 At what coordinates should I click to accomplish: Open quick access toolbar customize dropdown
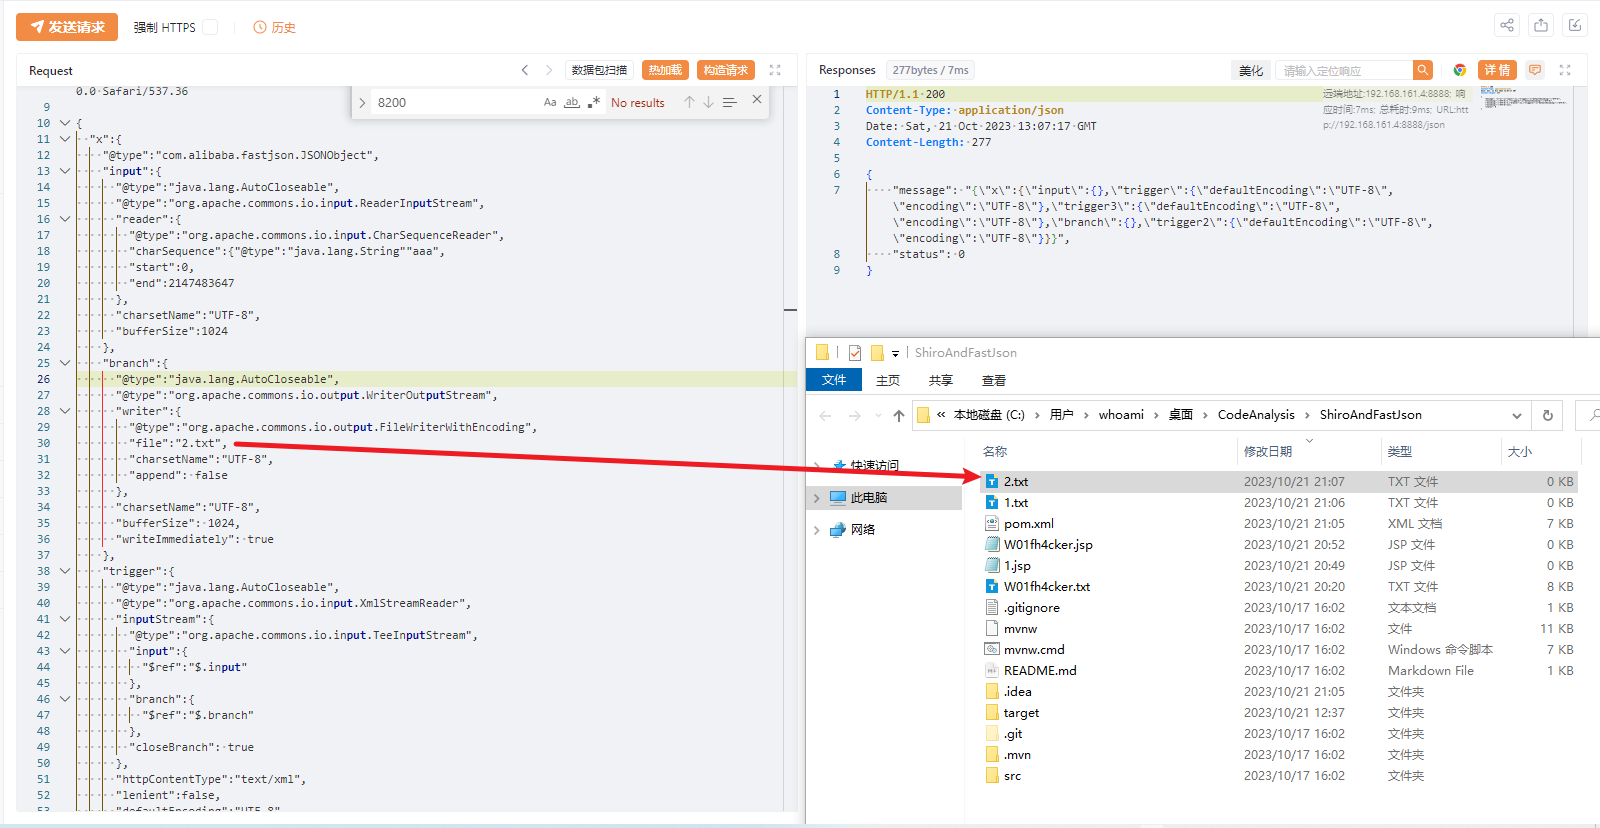[x=895, y=353]
